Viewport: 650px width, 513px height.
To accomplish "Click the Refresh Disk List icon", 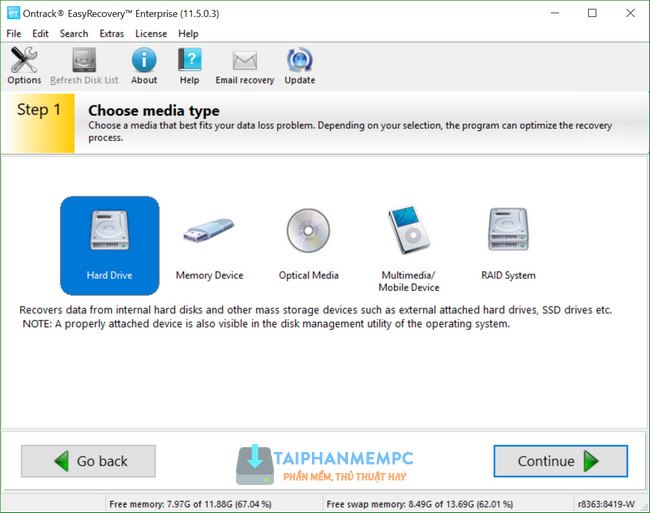I will 84,65.
